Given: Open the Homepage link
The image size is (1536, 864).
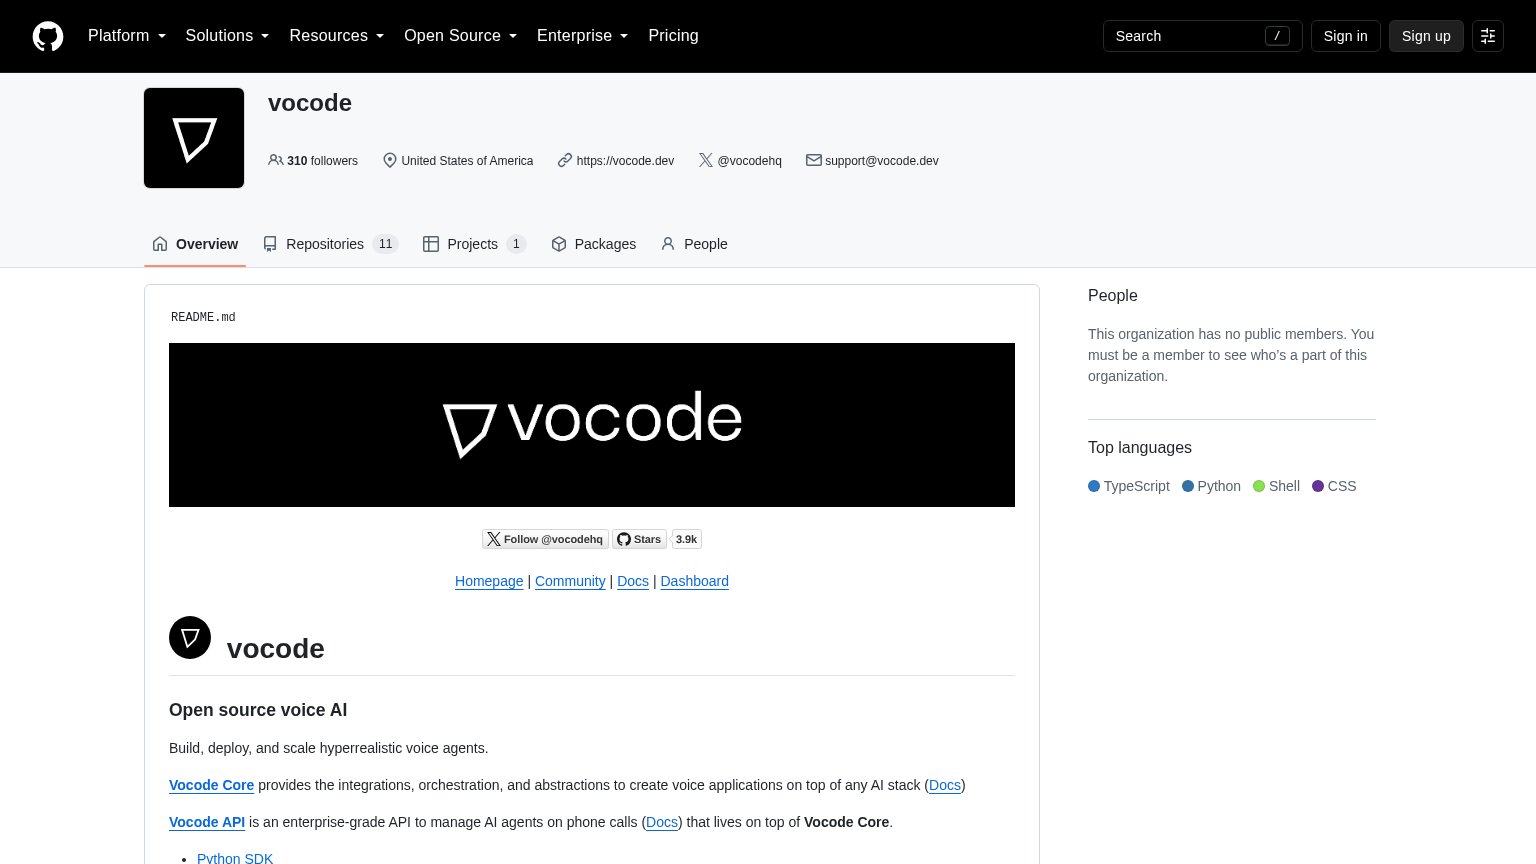Looking at the screenshot, I should coord(489,581).
